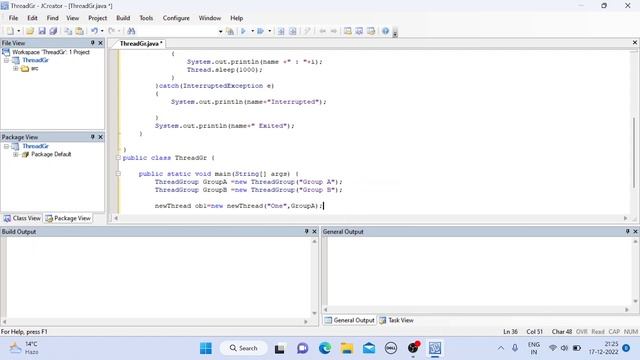Pin the General Output panel
This screenshot has height=360, width=640.
[627, 231]
